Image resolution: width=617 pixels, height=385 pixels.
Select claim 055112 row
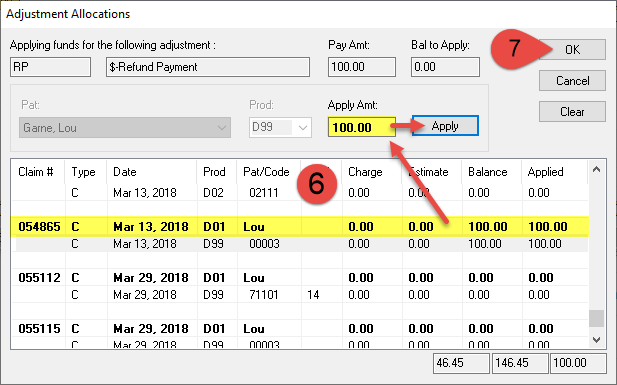coord(299,278)
